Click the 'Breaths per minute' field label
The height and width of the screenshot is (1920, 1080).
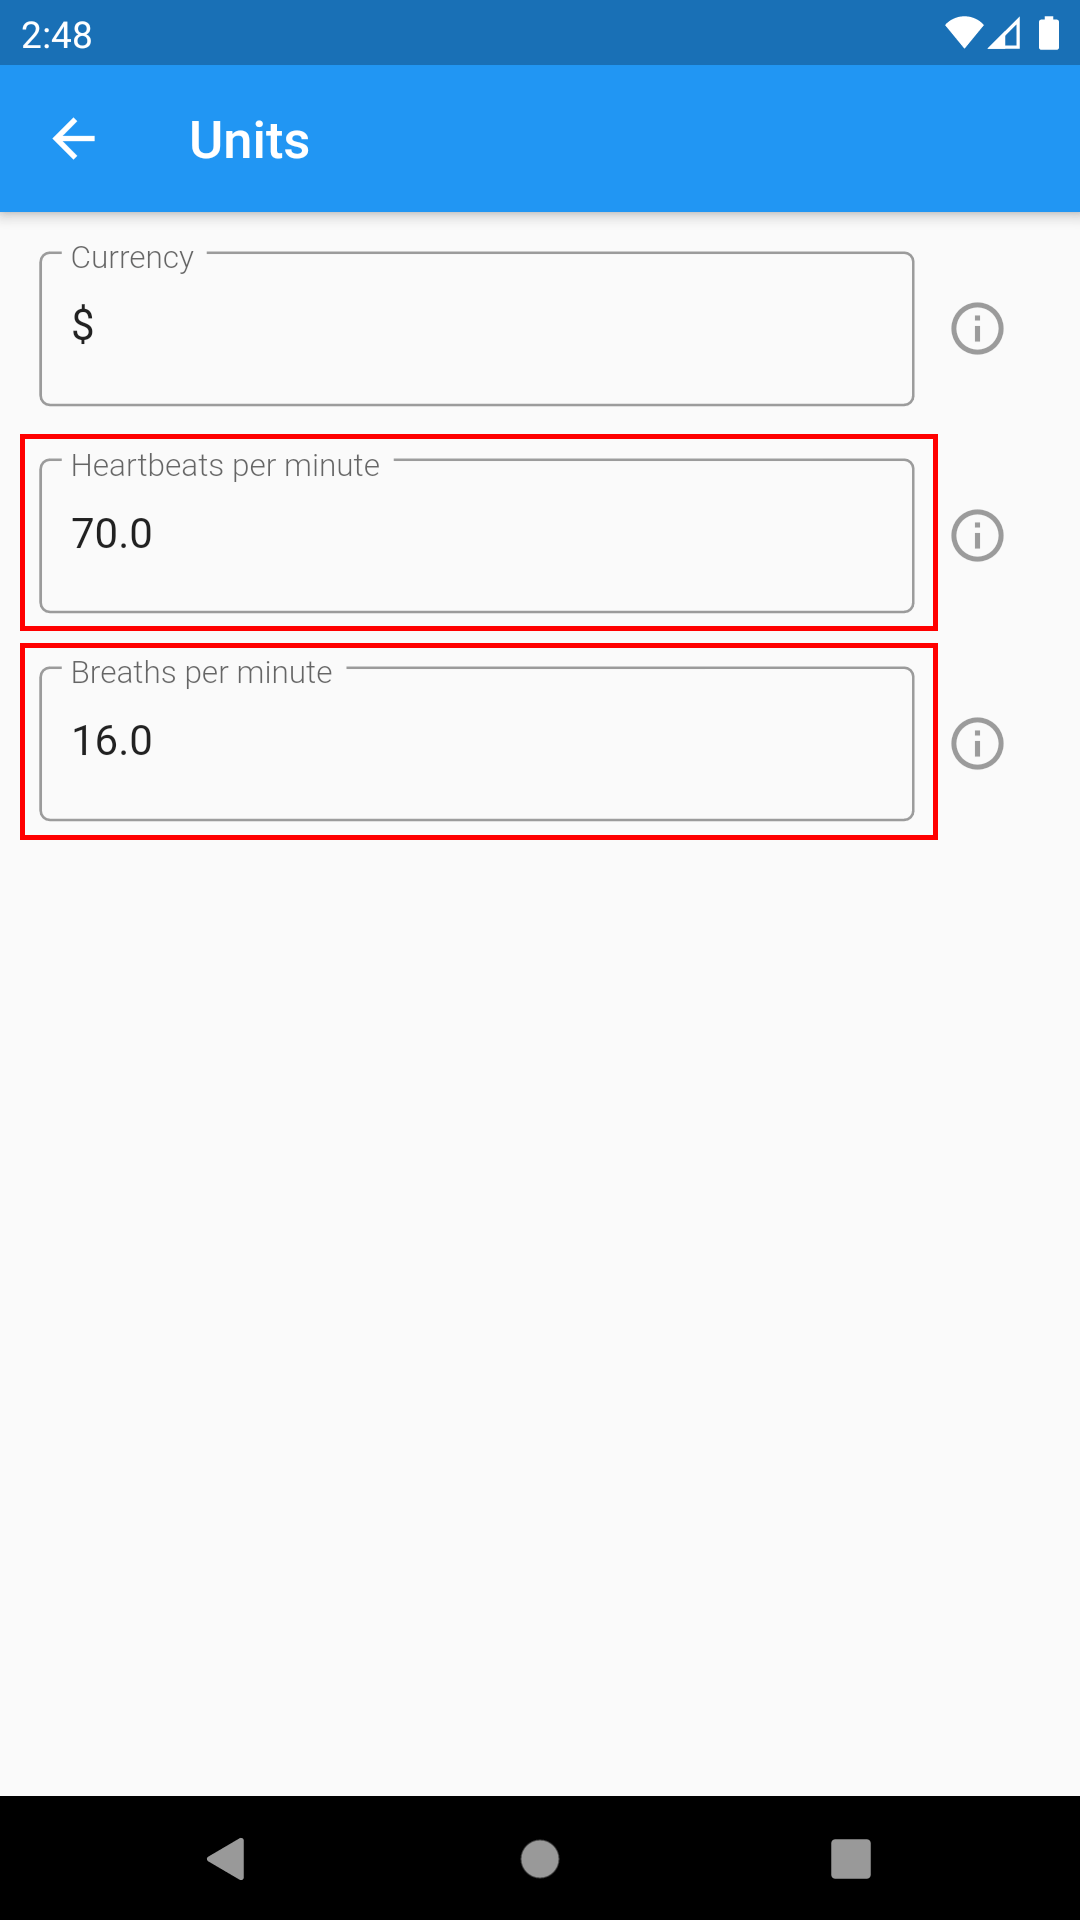point(201,673)
